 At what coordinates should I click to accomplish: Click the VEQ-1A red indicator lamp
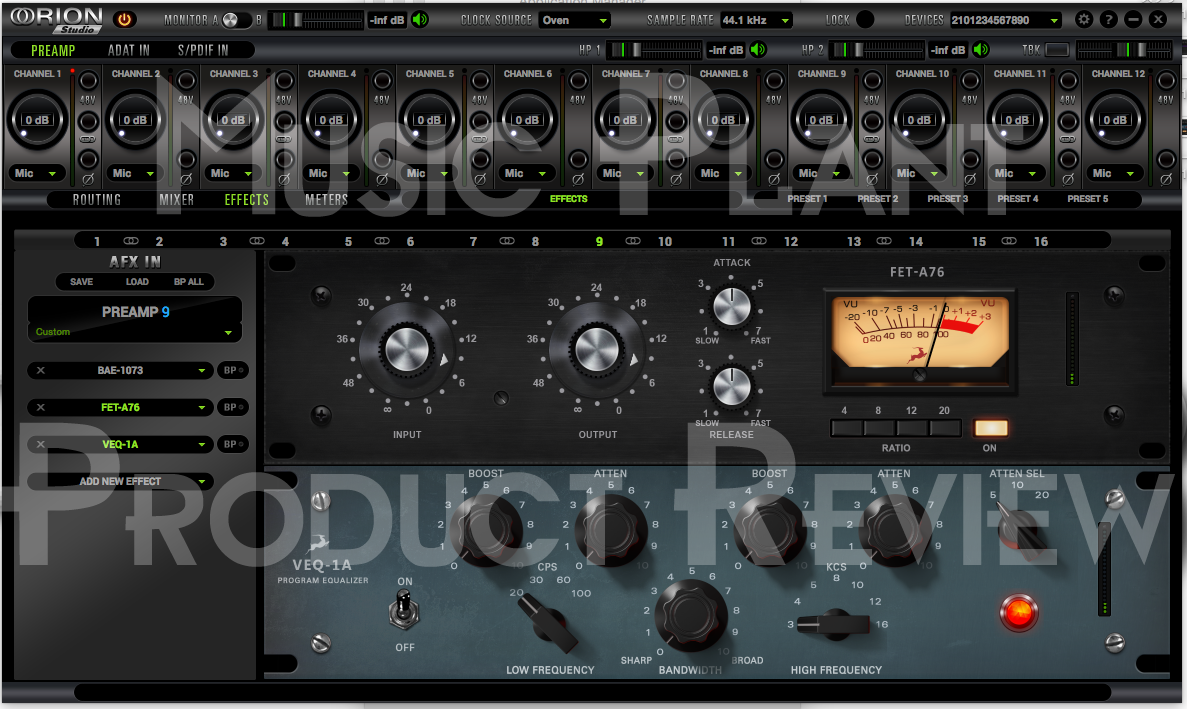1018,613
